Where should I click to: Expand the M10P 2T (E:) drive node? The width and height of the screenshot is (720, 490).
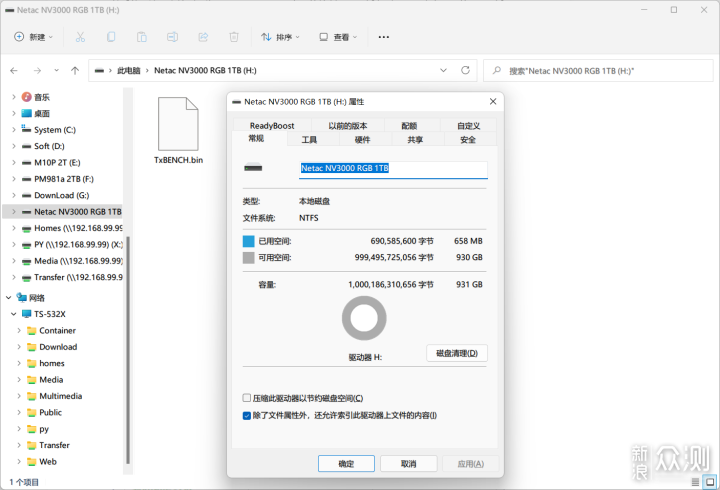click(14, 163)
